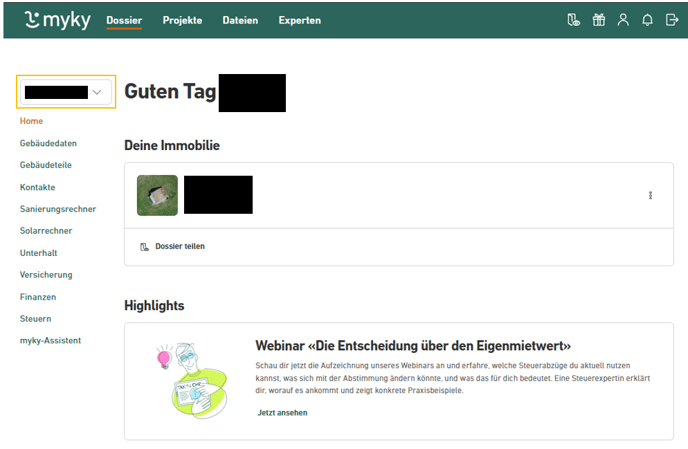Viewport: 688px width, 449px height.
Task: Open the Dateien tab
Action: pyautogui.click(x=240, y=20)
